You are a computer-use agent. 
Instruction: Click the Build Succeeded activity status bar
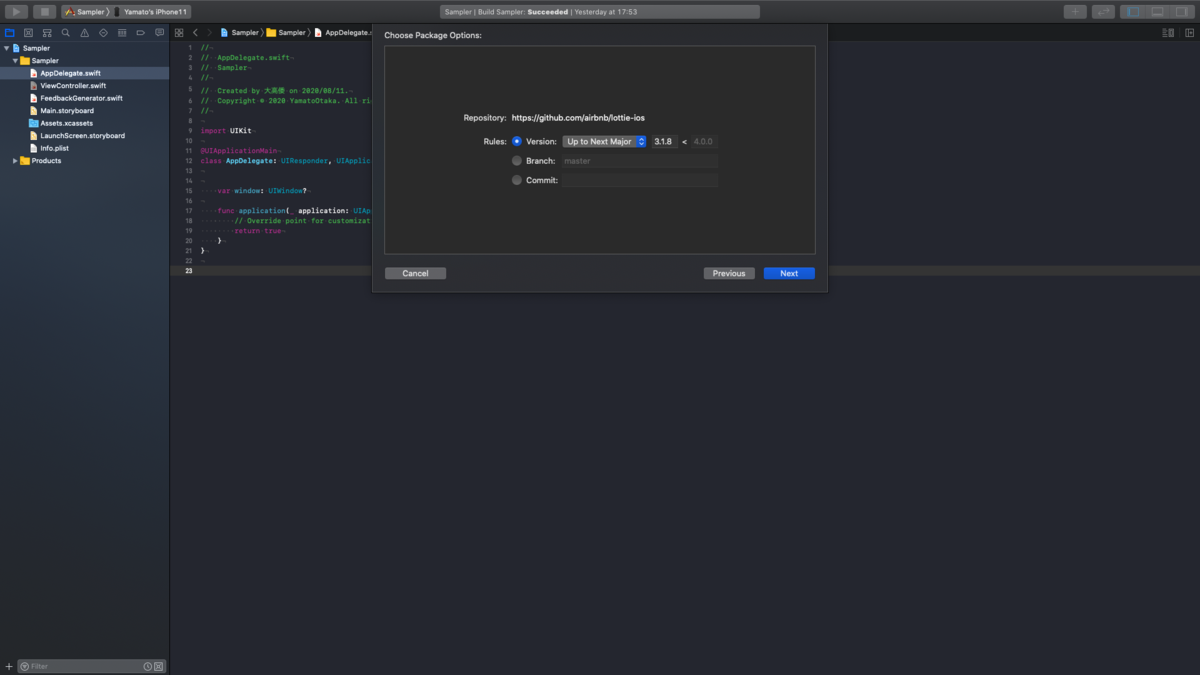pyautogui.click(x=600, y=12)
